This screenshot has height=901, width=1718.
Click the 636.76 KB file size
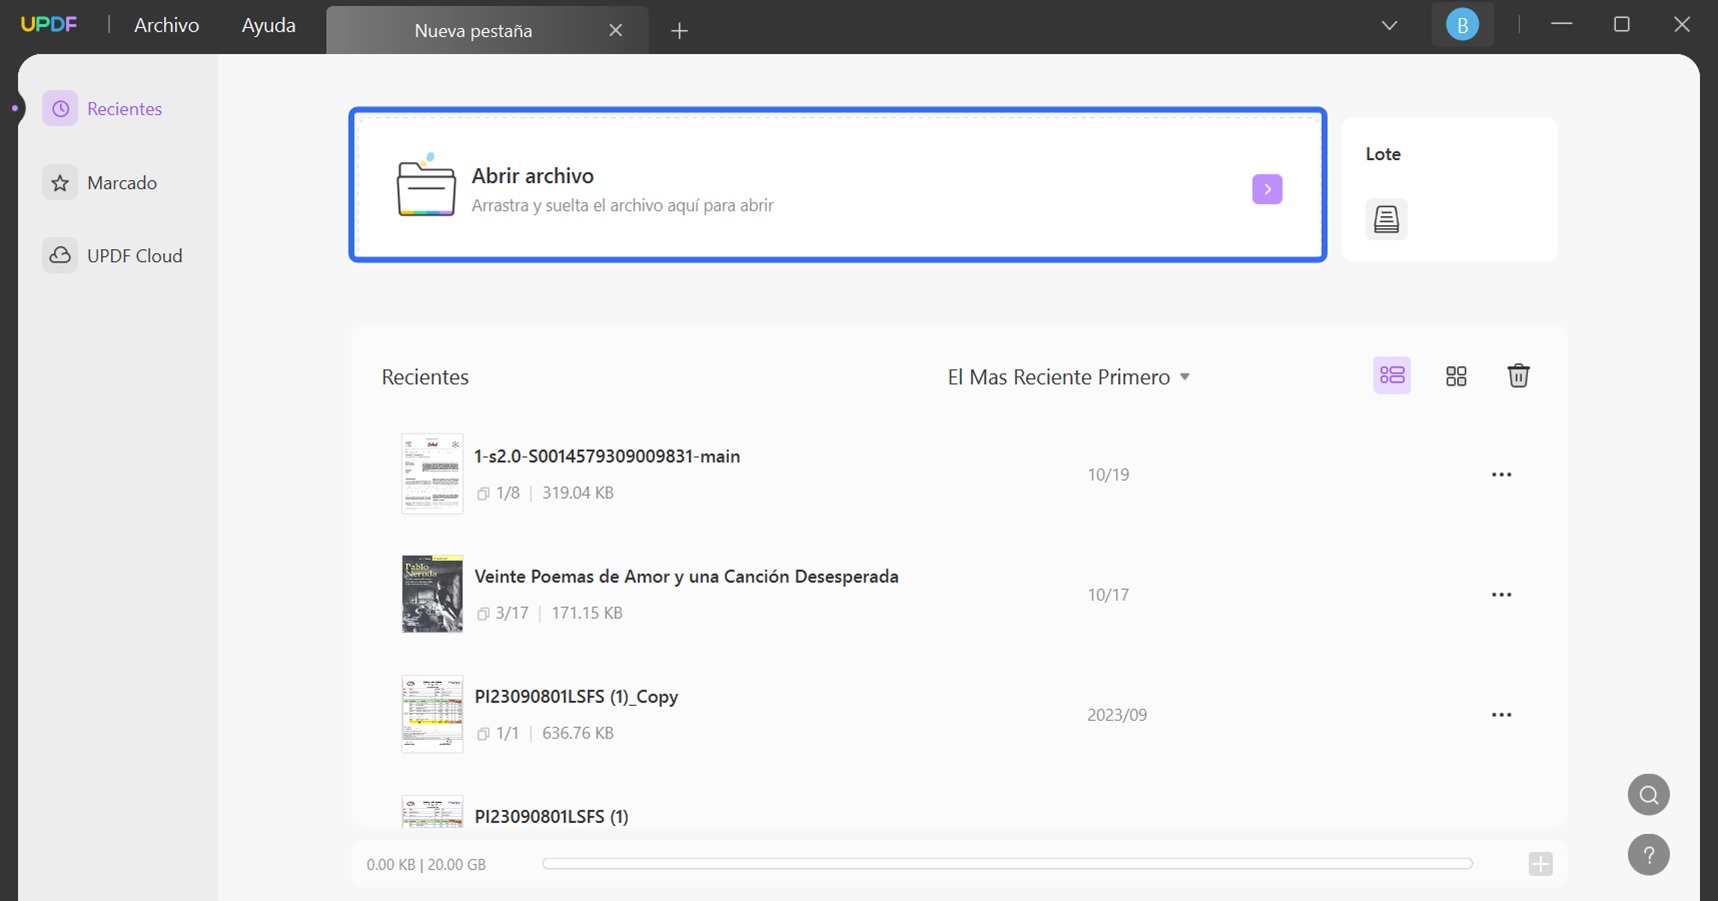[x=578, y=733]
